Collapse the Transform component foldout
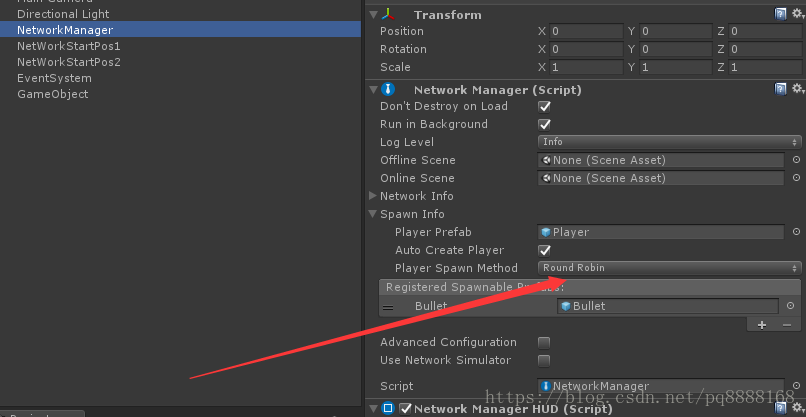Viewport: 806px width, 417px height. point(373,14)
